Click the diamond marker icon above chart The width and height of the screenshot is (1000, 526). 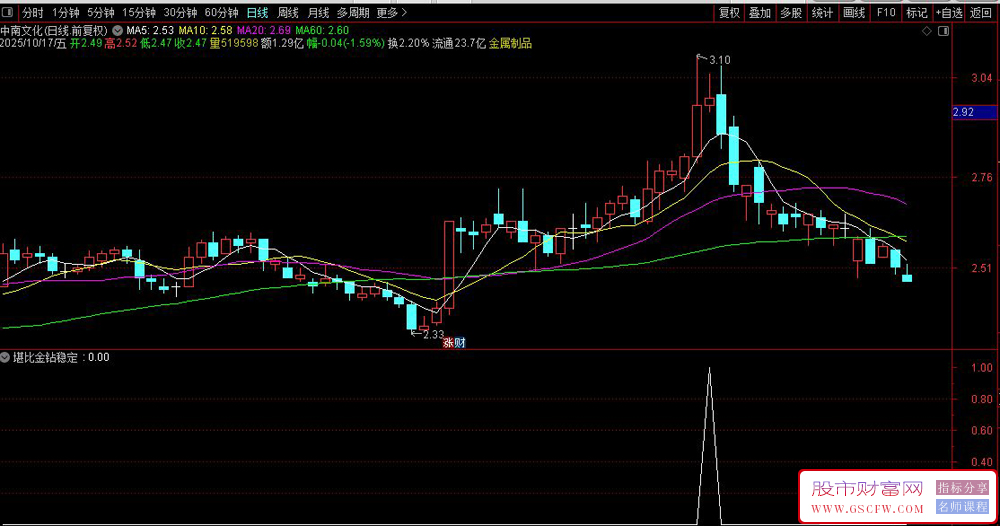[927, 31]
